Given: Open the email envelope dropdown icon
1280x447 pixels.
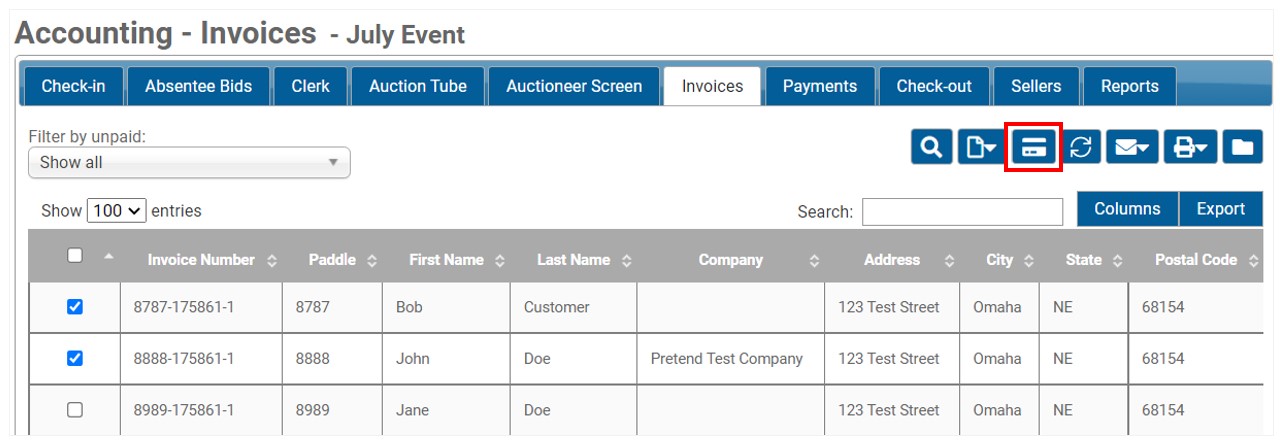Looking at the screenshot, I should pyautogui.click(x=1132, y=147).
